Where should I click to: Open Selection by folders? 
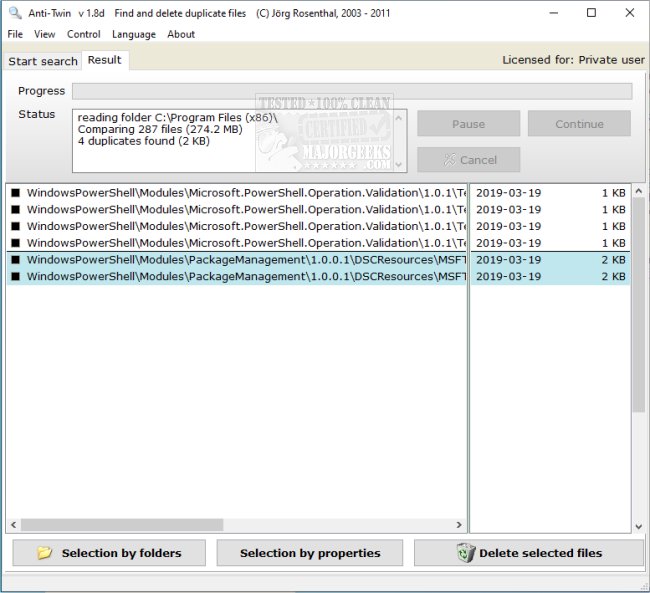(109, 553)
